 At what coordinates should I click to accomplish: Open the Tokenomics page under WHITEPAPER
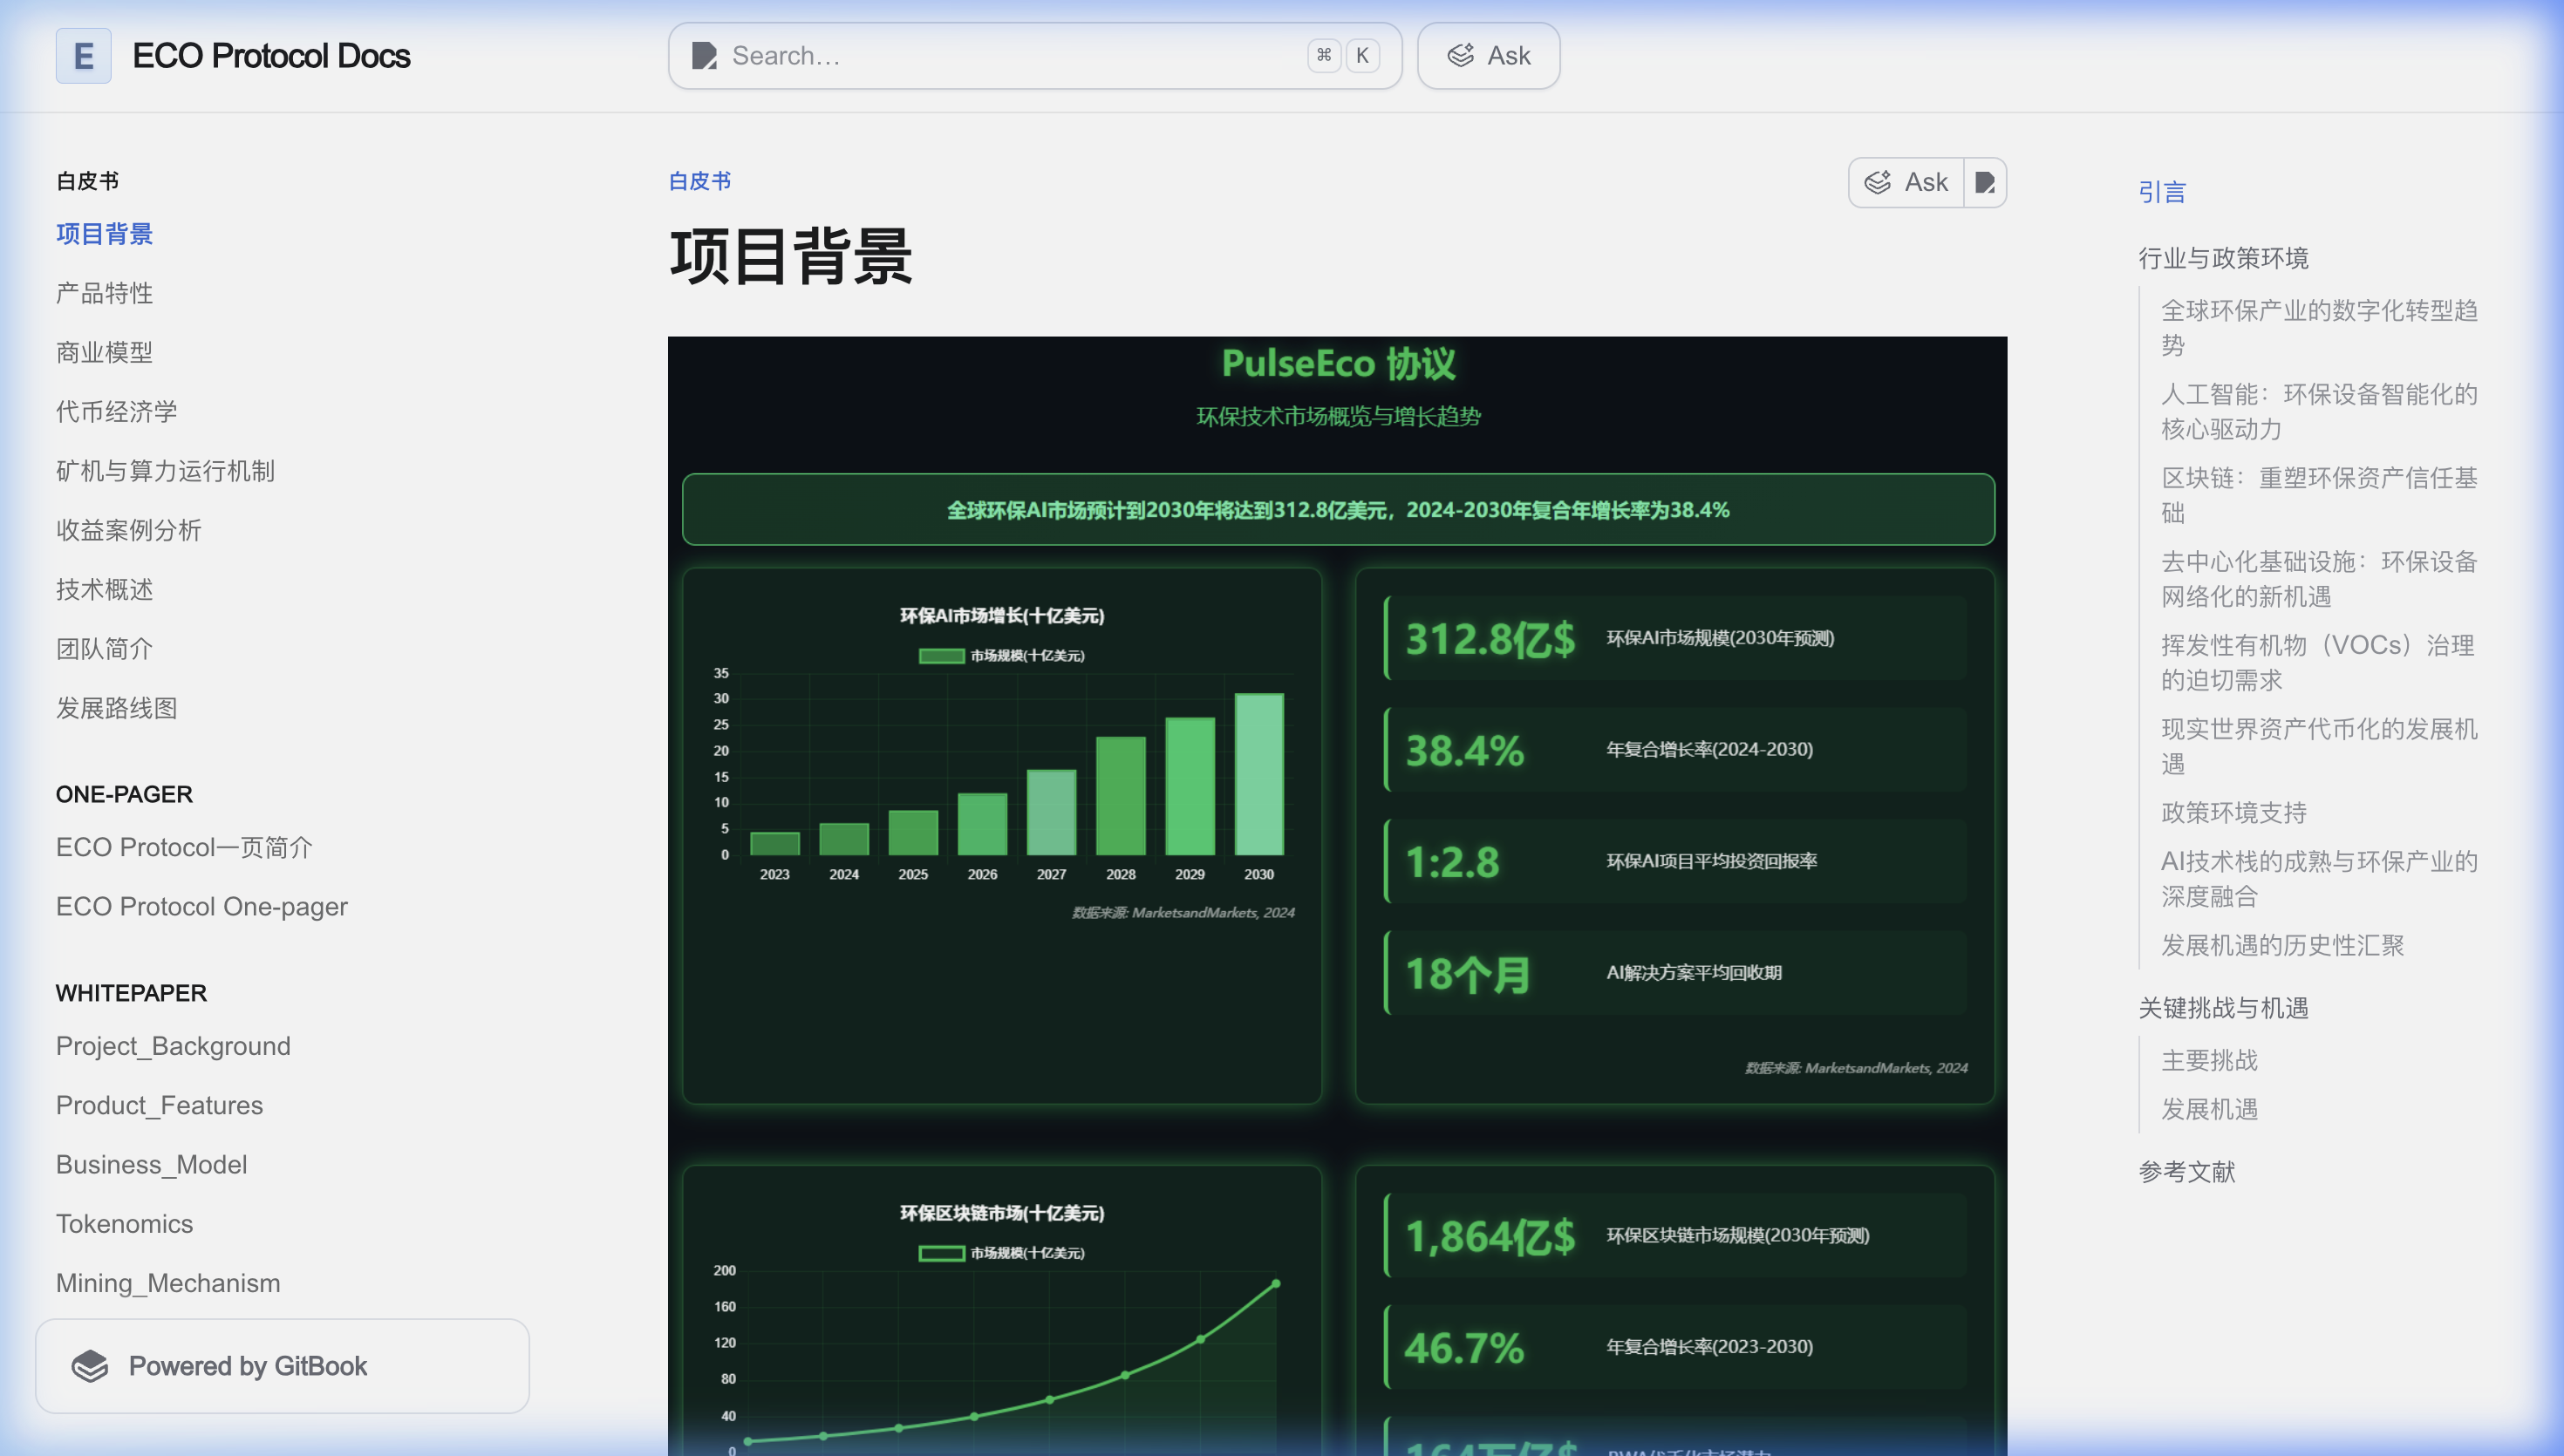[124, 1223]
